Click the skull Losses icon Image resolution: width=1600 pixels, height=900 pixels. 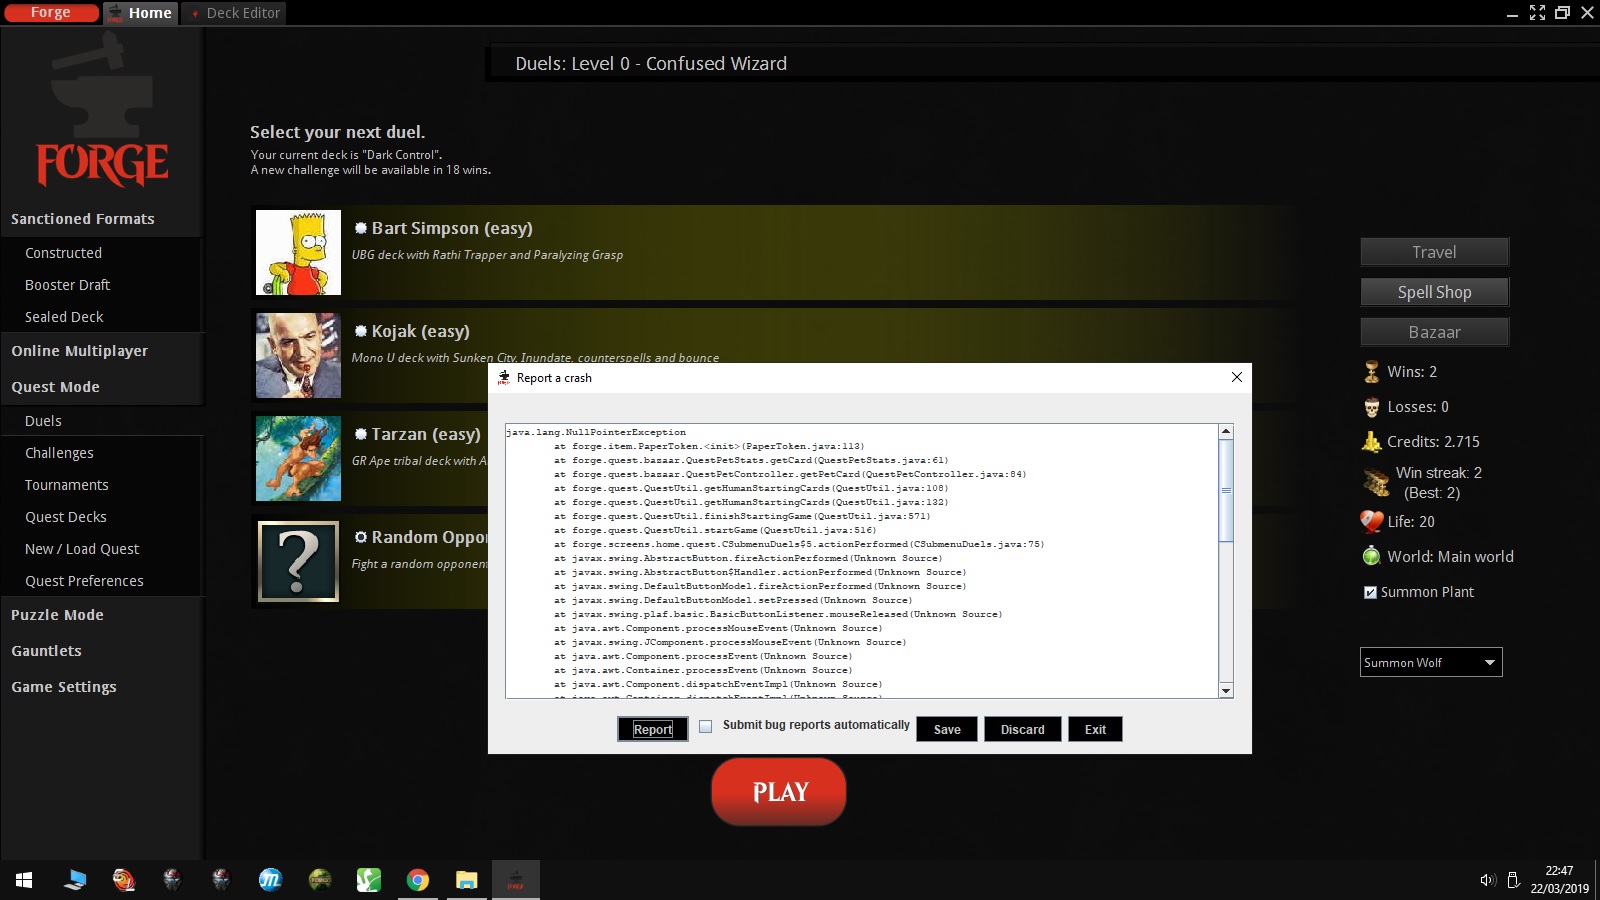click(x=1371, y=407)
